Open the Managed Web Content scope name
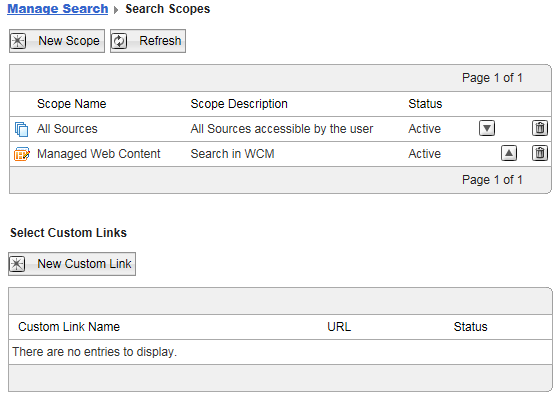This screenshot has width=556, height=397. click(99, 154)
